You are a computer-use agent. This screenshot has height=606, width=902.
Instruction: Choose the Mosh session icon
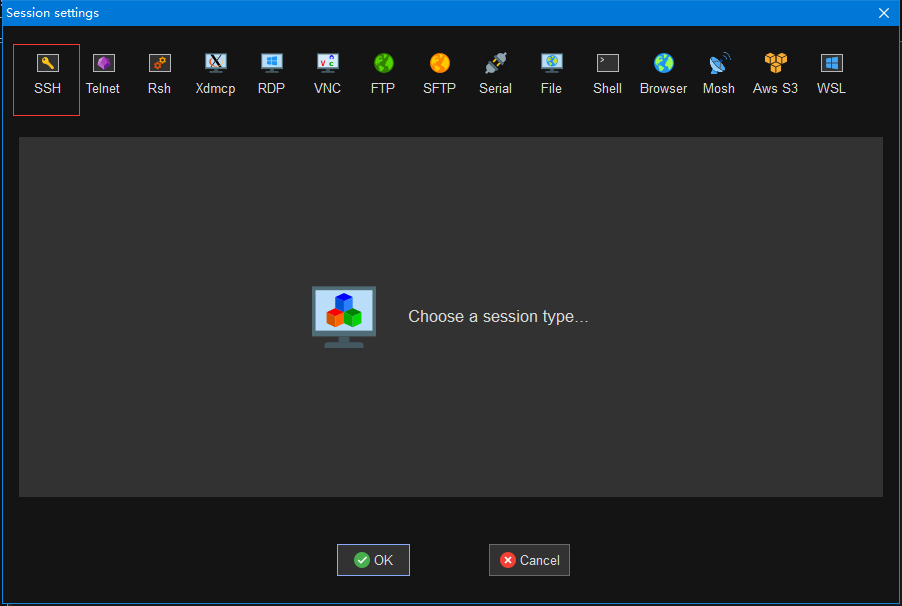coord(719,74)
